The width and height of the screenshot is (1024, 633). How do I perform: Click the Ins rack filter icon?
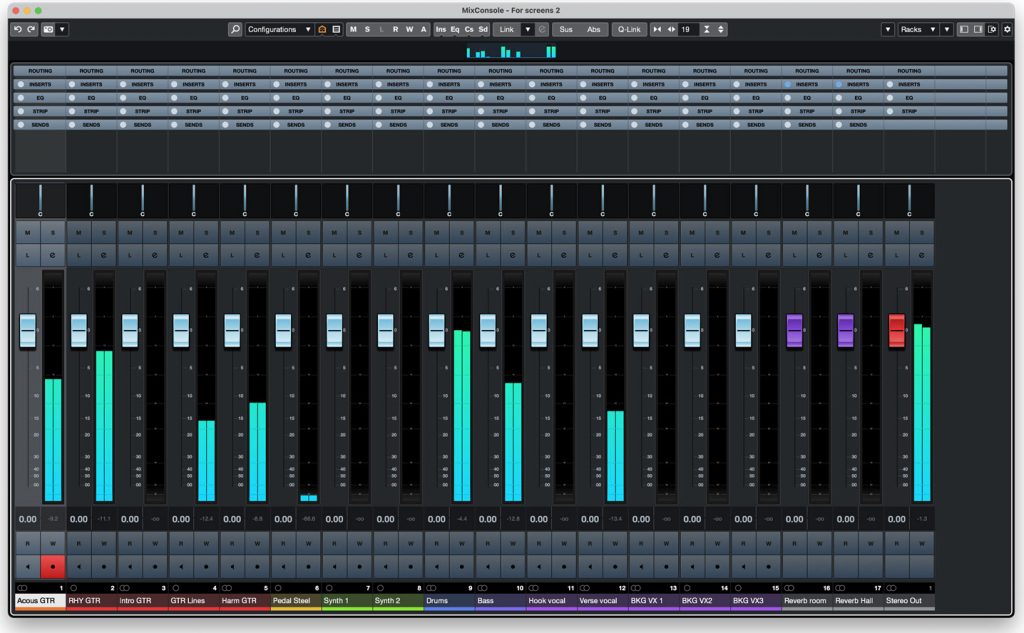click(x=441, y=29)
